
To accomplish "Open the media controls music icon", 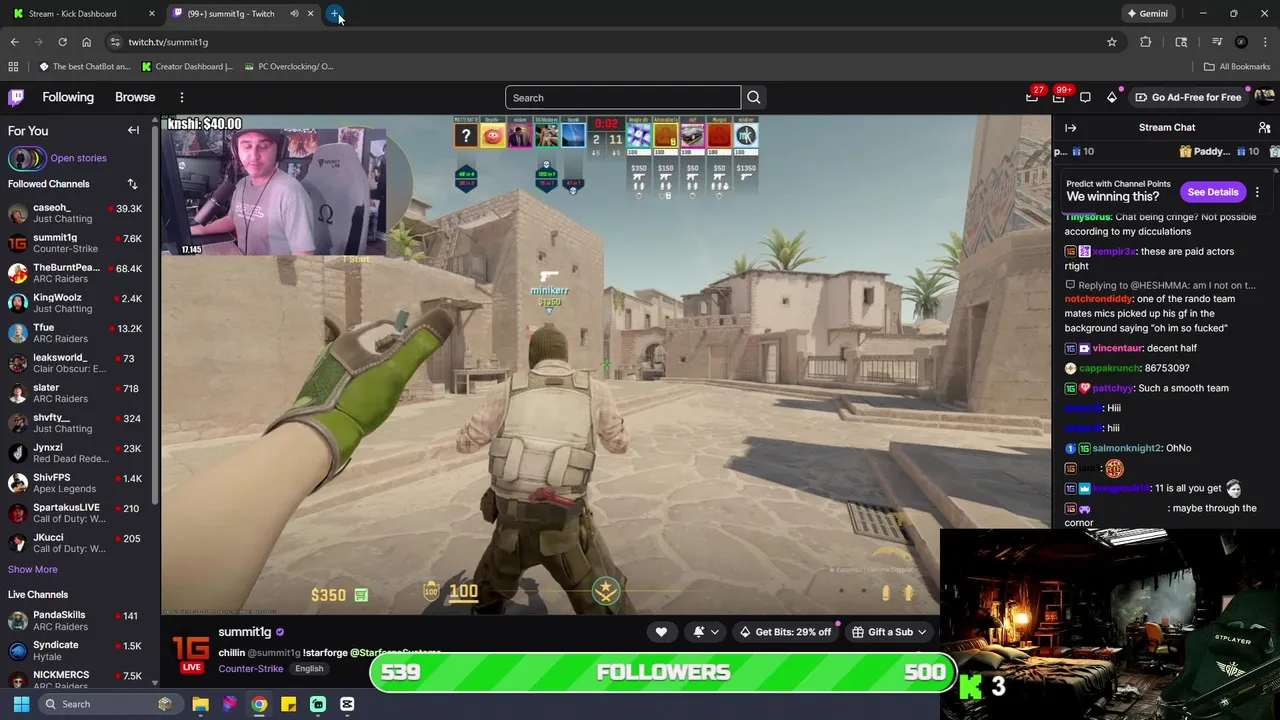I will pos(1217,42).
